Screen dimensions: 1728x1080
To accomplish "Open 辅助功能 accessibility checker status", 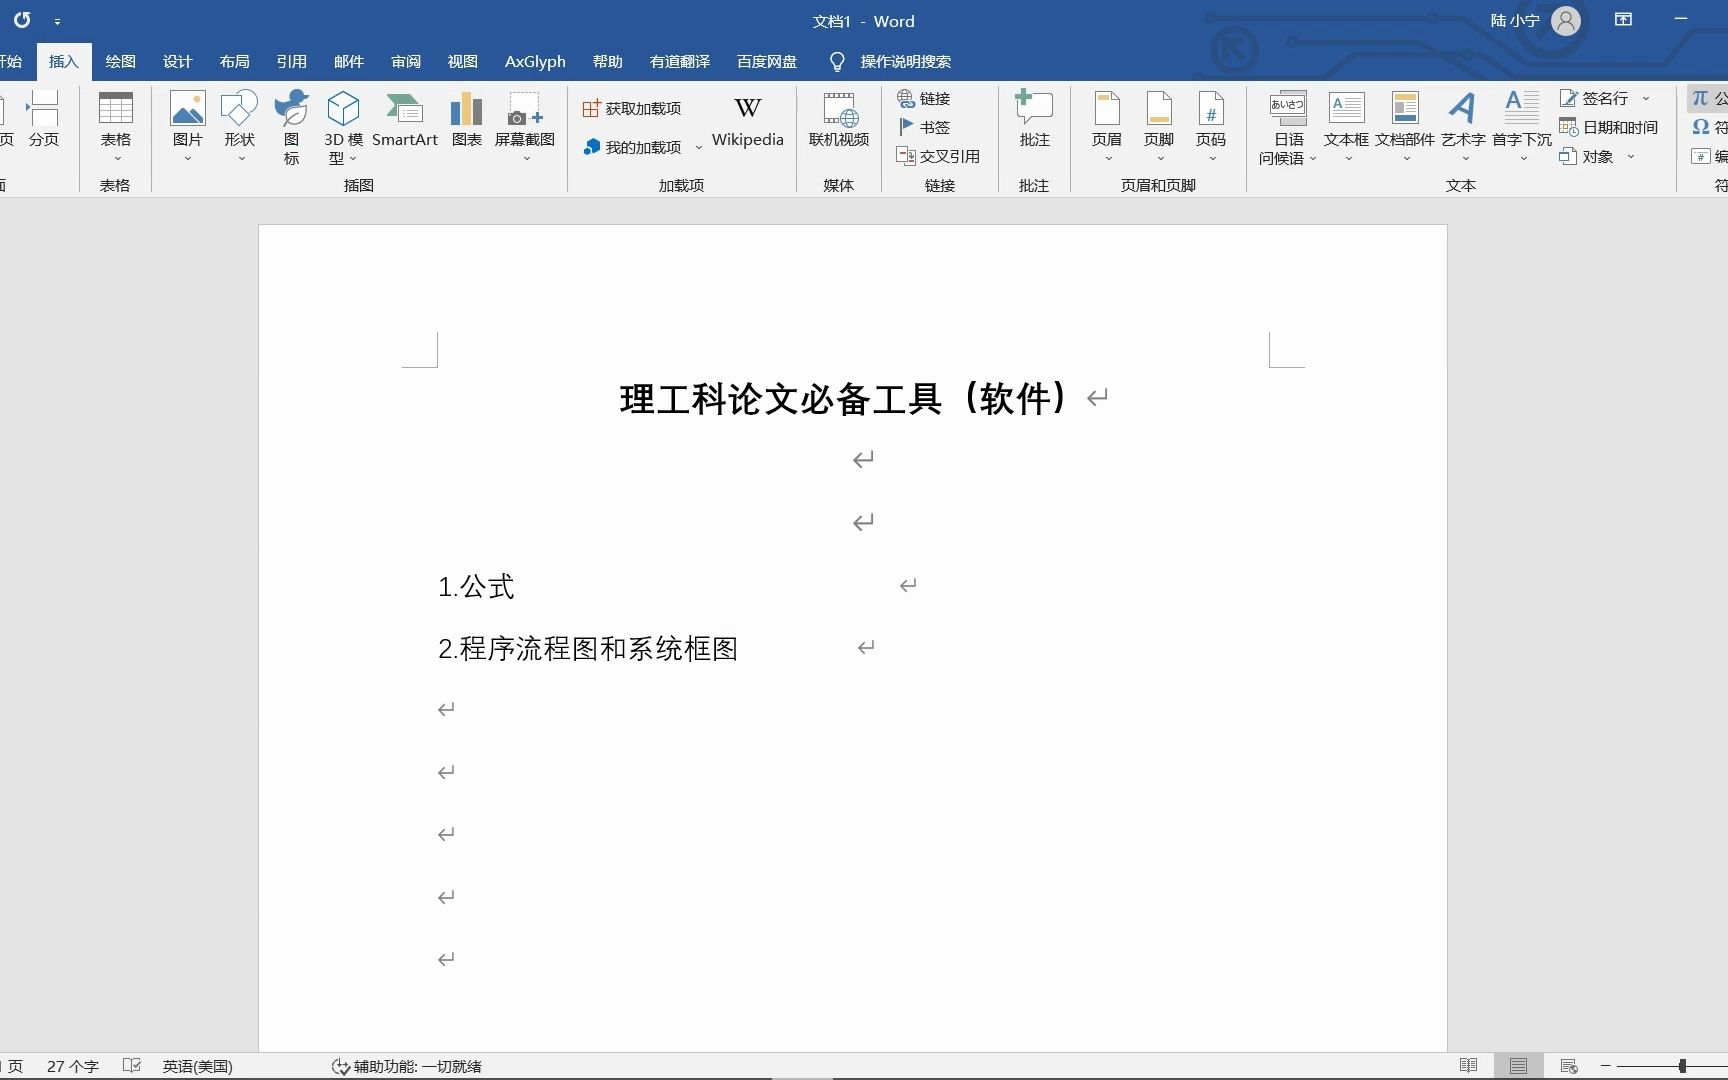I will [x=406, y=1066].
